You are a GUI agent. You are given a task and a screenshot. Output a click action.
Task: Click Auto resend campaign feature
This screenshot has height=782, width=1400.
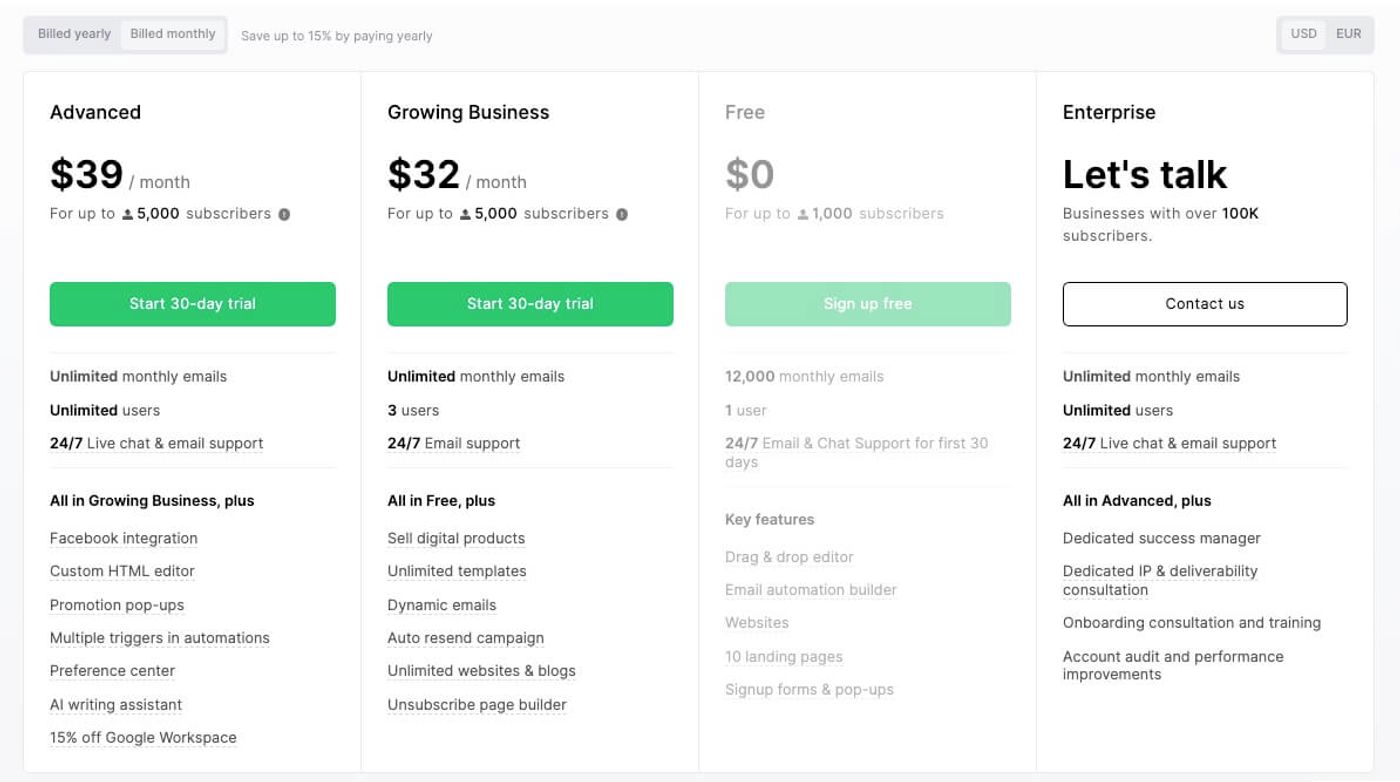tap(466, 638)
